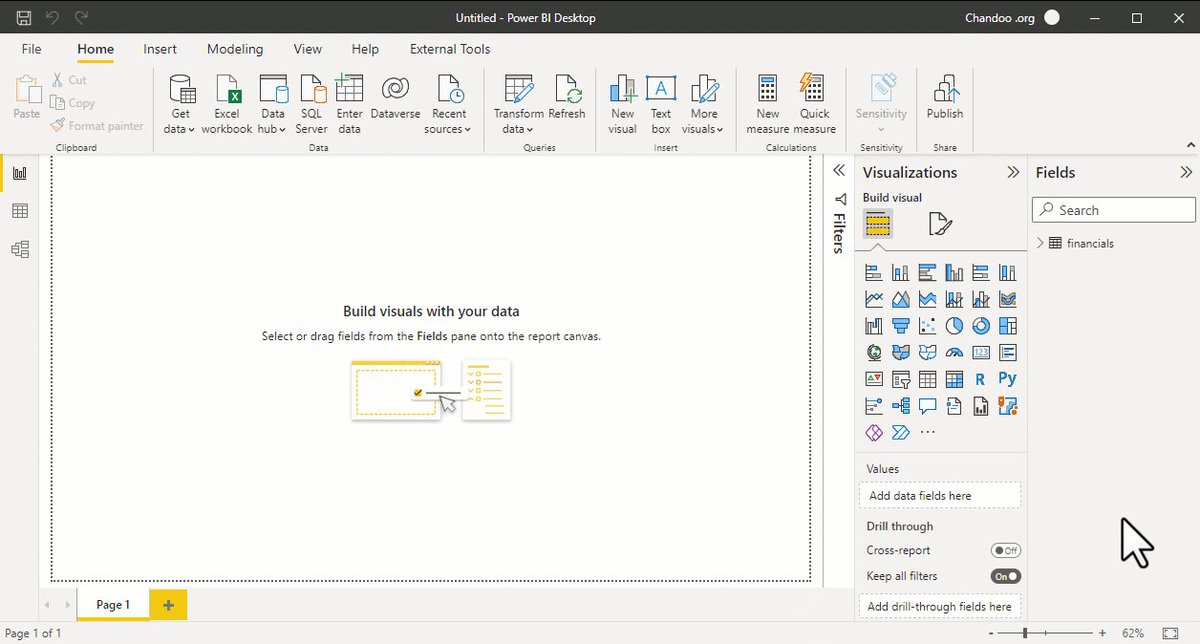Choose the Card visual showing 123
This screenshot has height=644, width=1200.
[981, 352]
